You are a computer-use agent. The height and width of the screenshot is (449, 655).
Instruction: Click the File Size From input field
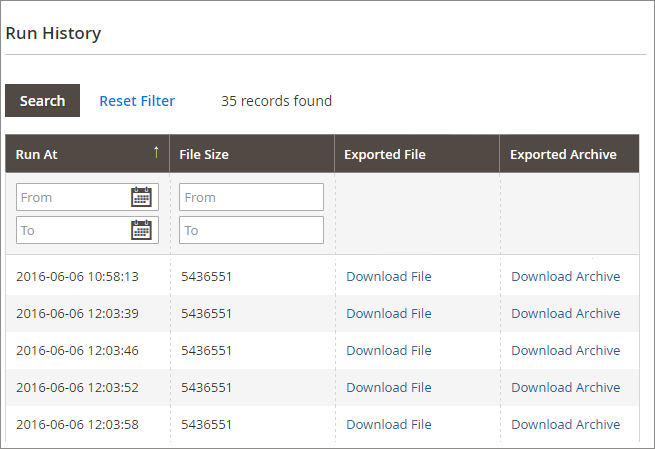pos(251,197)
